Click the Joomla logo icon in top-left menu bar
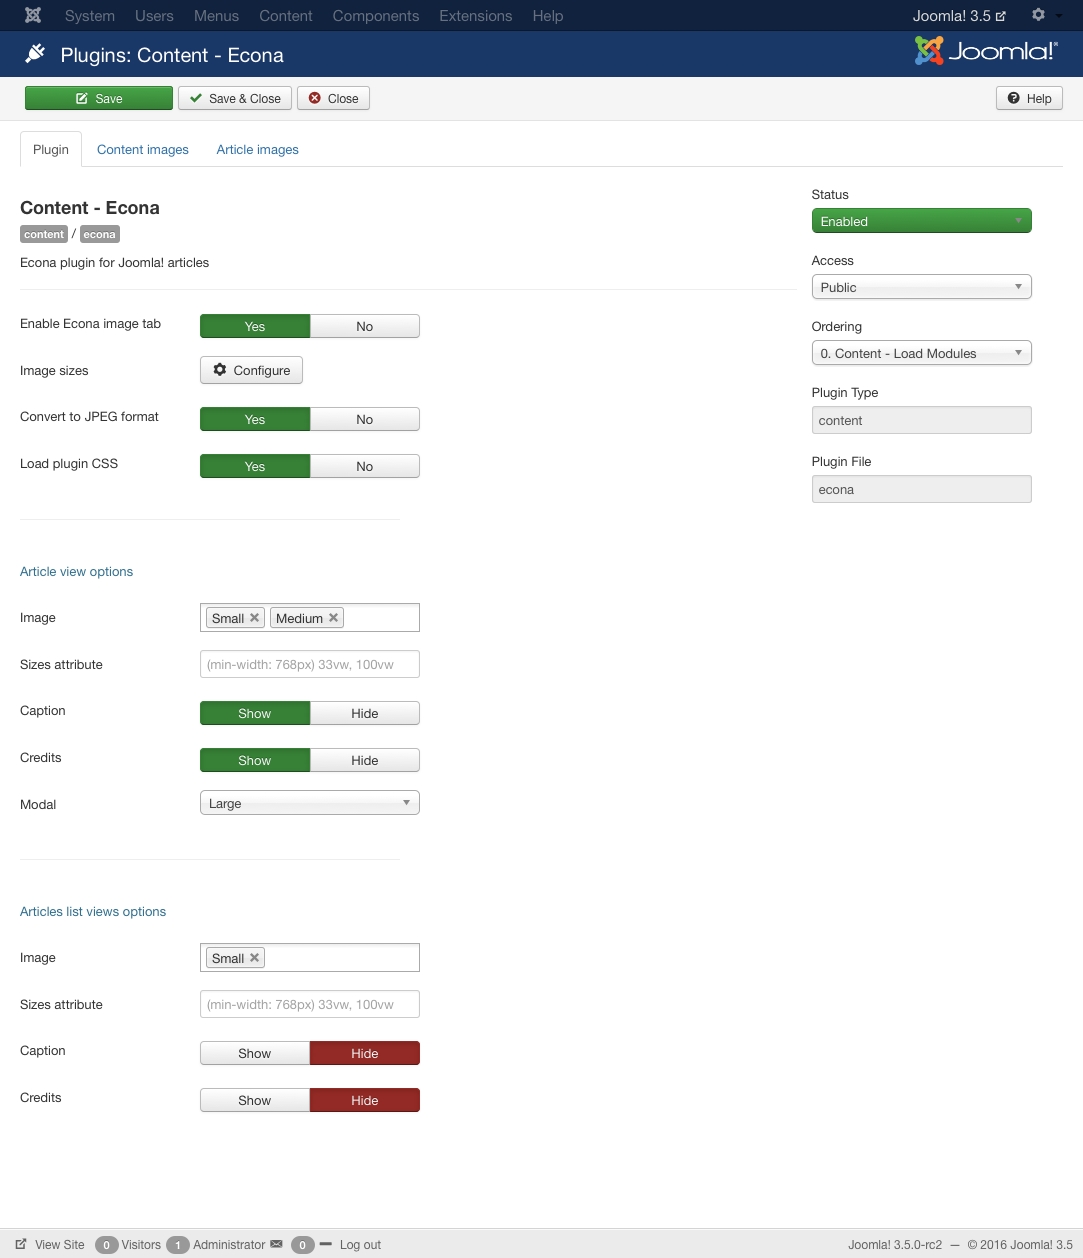1083x1258 pixels. tap(33, 16)
